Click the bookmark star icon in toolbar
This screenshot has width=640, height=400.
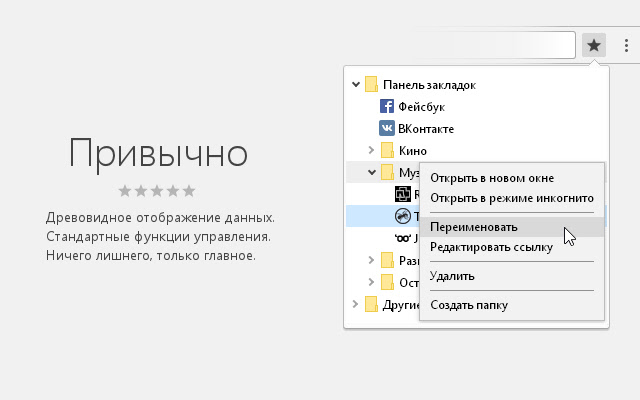pos(594,45)
